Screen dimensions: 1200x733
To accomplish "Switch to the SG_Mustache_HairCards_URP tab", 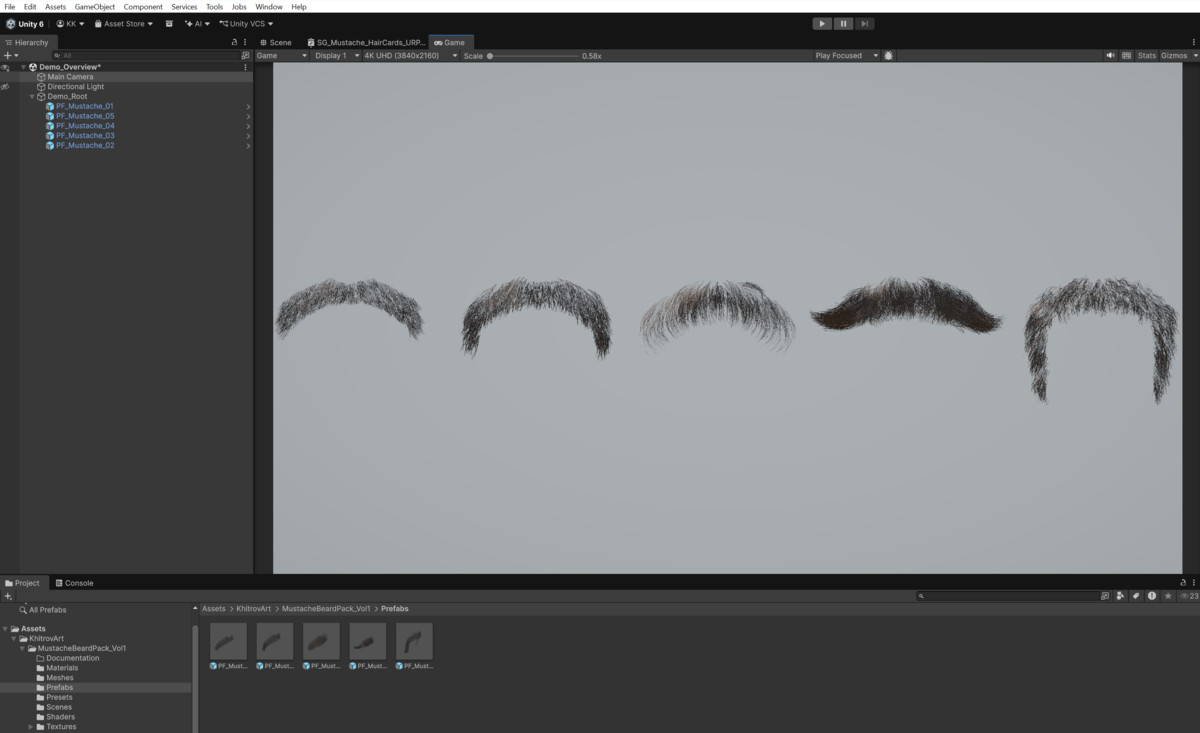I will 366,42.
